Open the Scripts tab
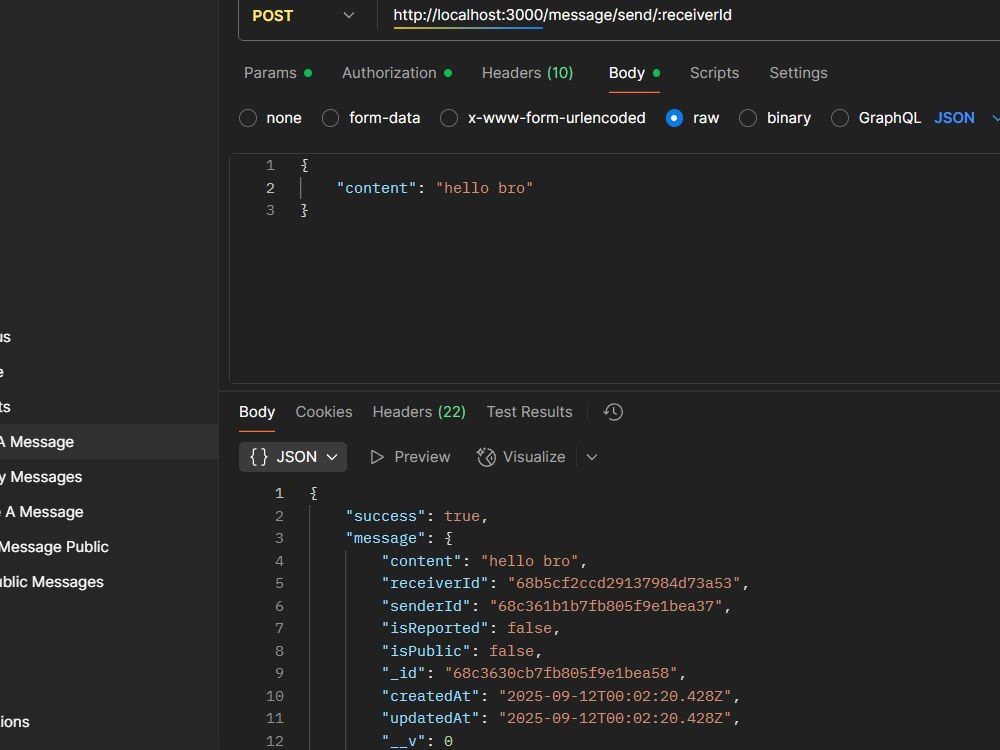The height and width of the screenshot is (750, 1000). pyautogui.click(x=714, y=73)
